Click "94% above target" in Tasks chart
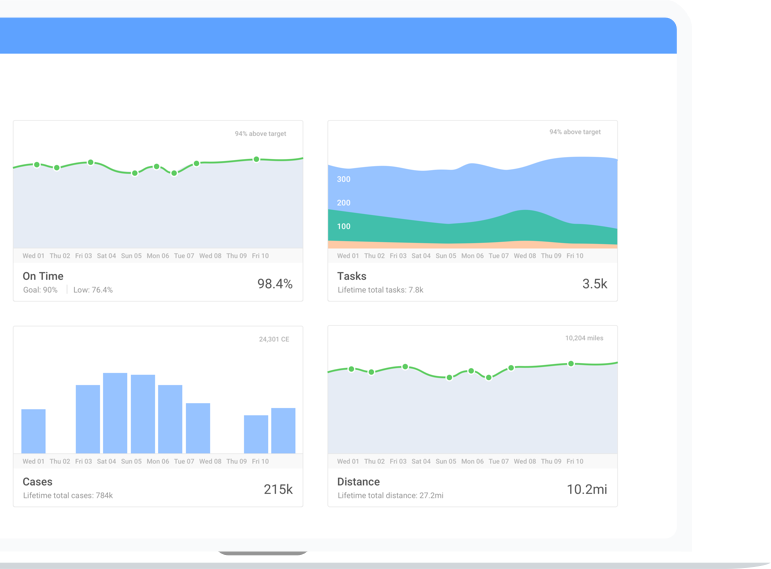 click(575, 132)
